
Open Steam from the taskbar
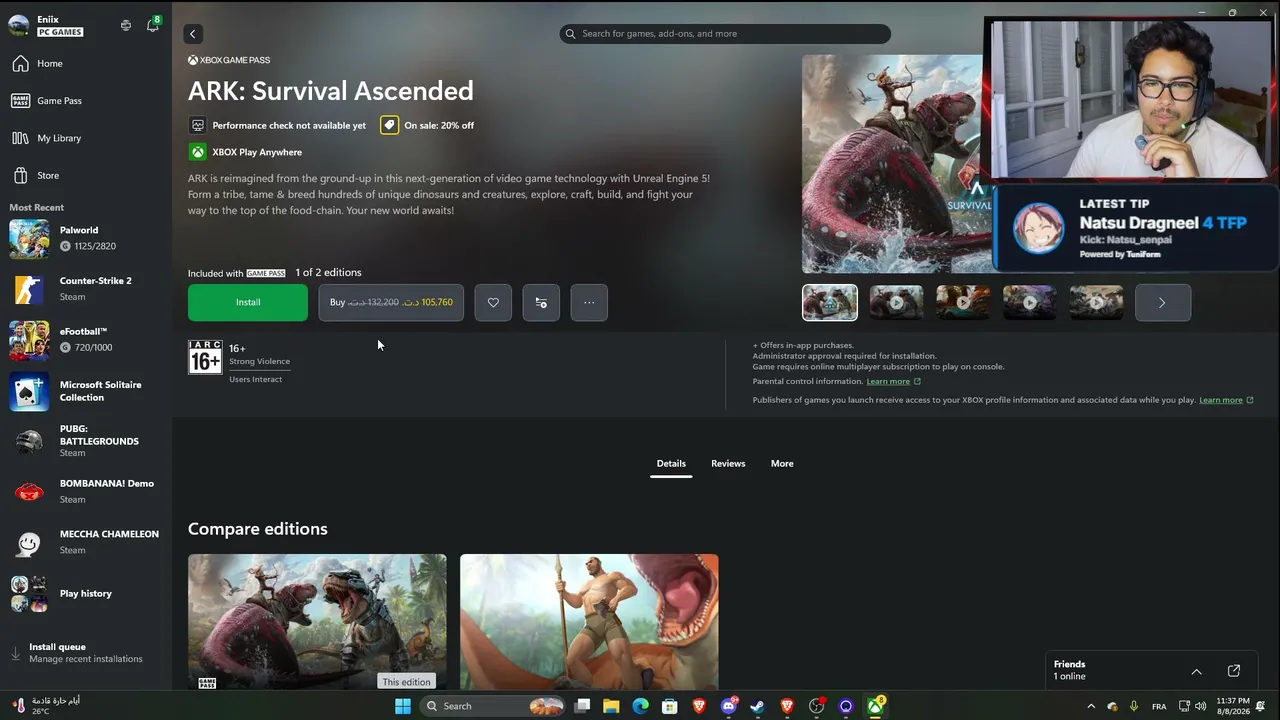pyautogui.click(x=758, y=706)
